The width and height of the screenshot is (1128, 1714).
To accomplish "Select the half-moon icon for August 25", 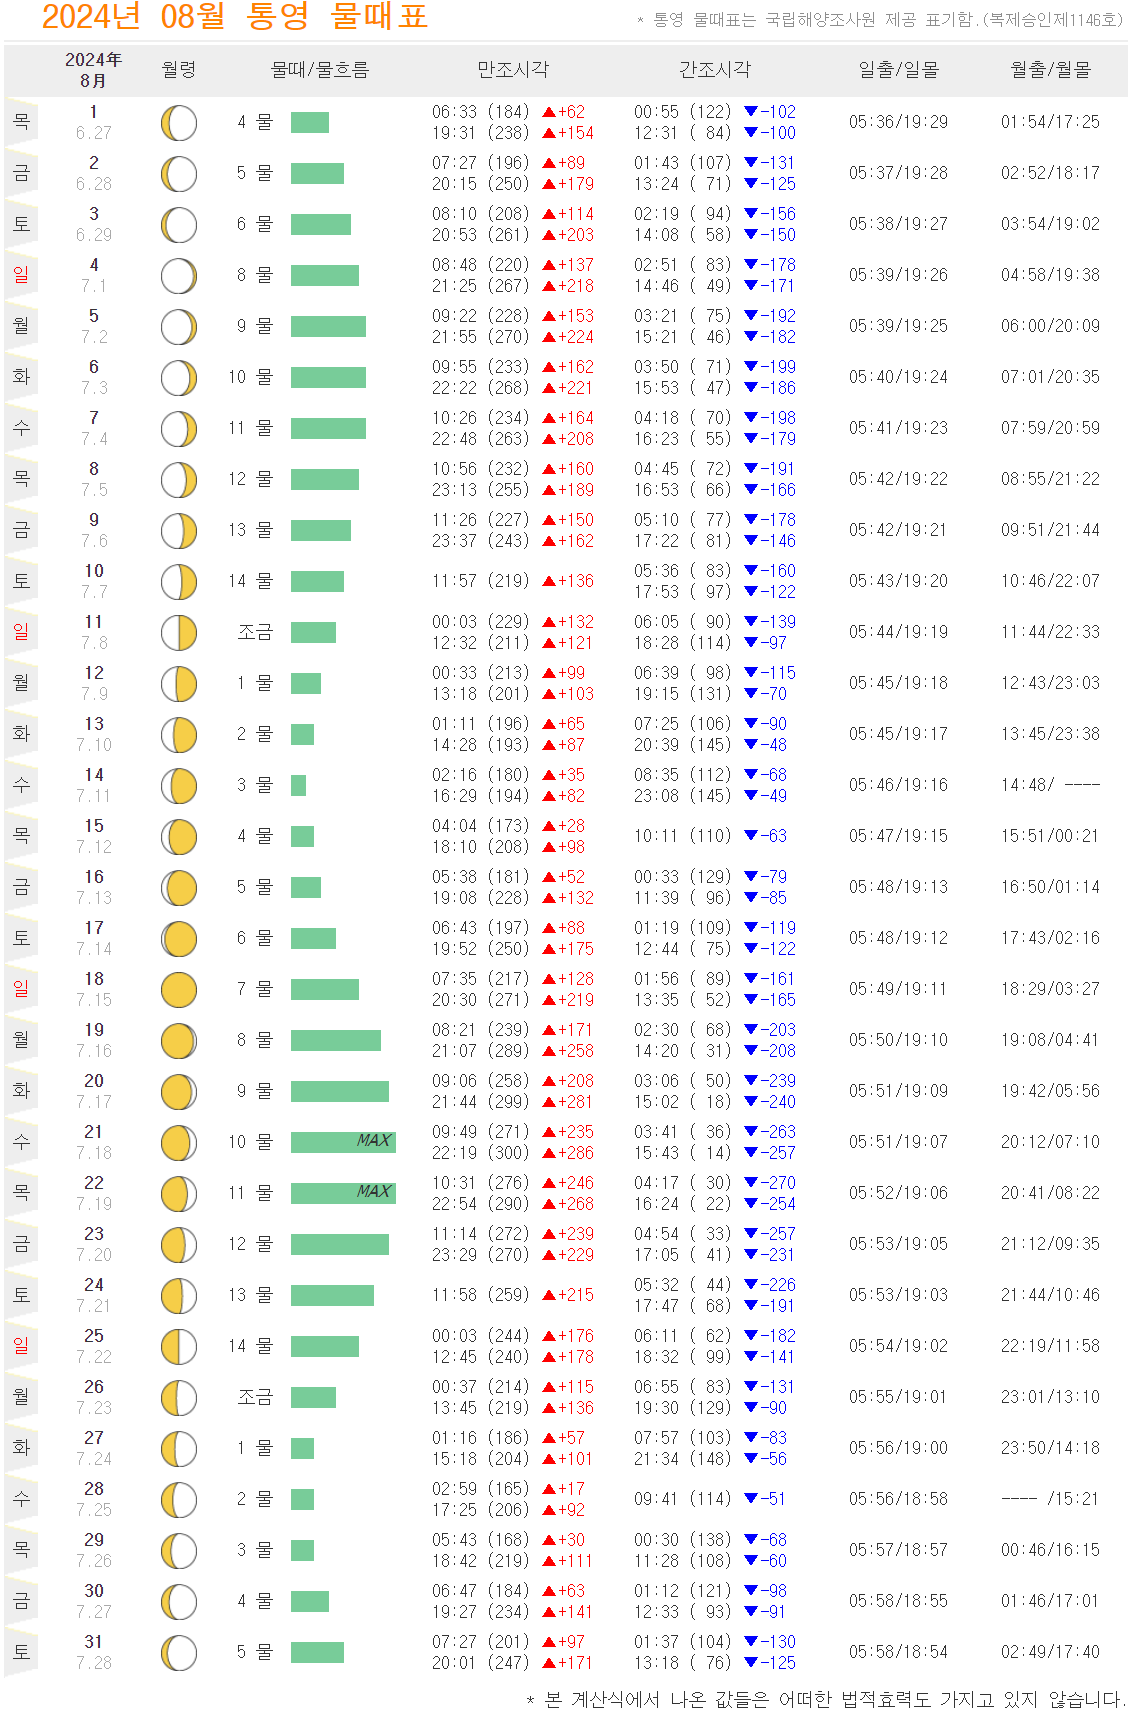I will (179, 1347).
